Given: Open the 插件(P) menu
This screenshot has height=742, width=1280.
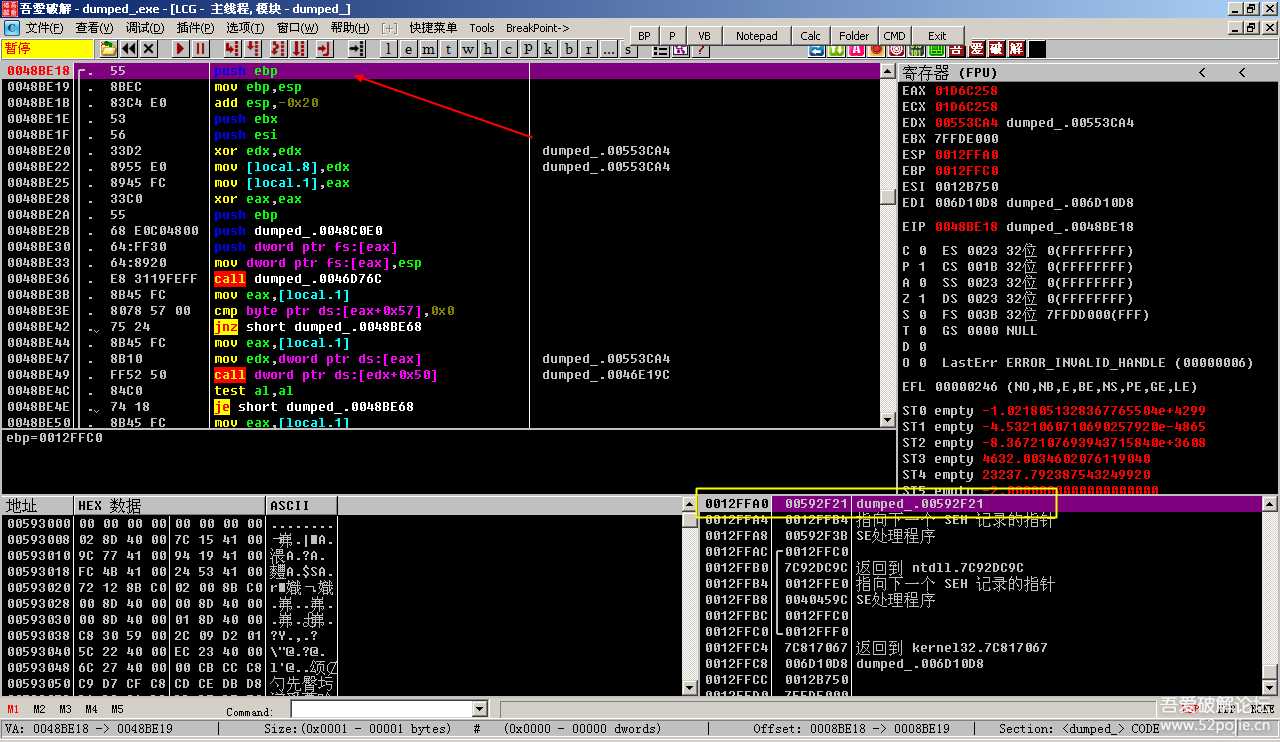Looking at the screenshot, I should pos(195,28).
